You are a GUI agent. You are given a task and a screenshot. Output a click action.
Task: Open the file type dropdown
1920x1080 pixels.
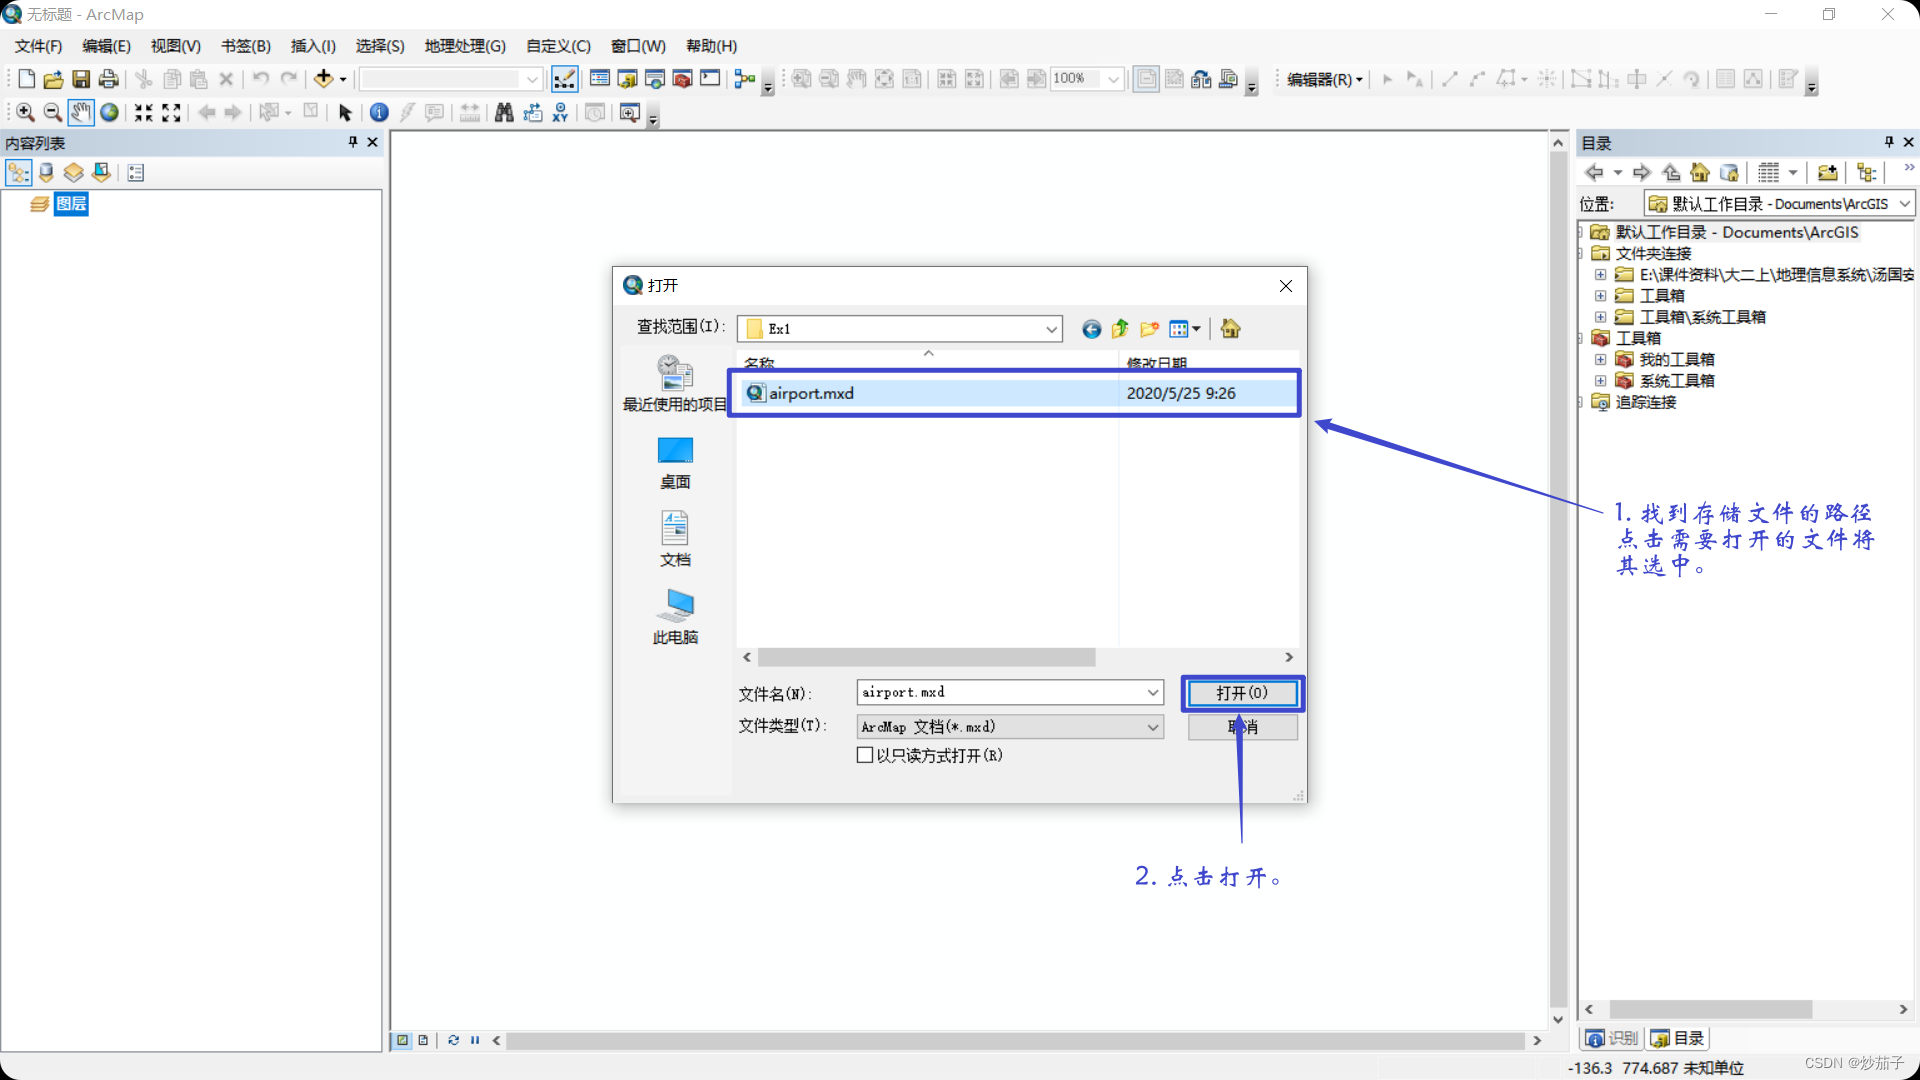(x=1152, y=727)
